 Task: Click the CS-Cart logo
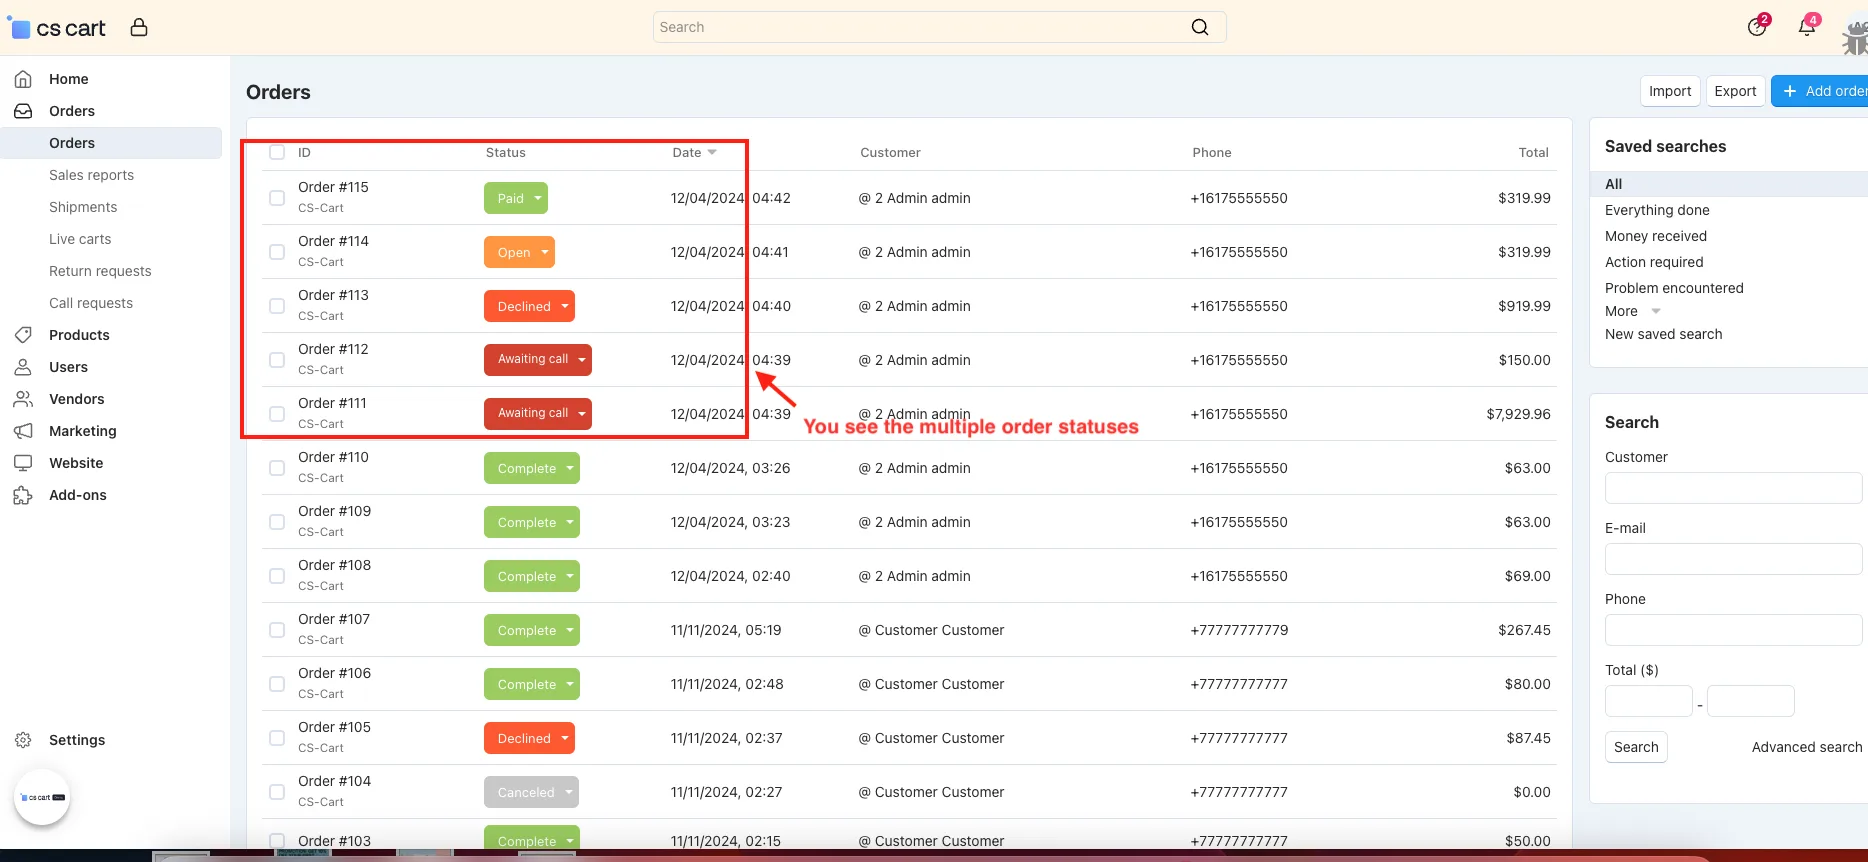[x=57, y=28]
